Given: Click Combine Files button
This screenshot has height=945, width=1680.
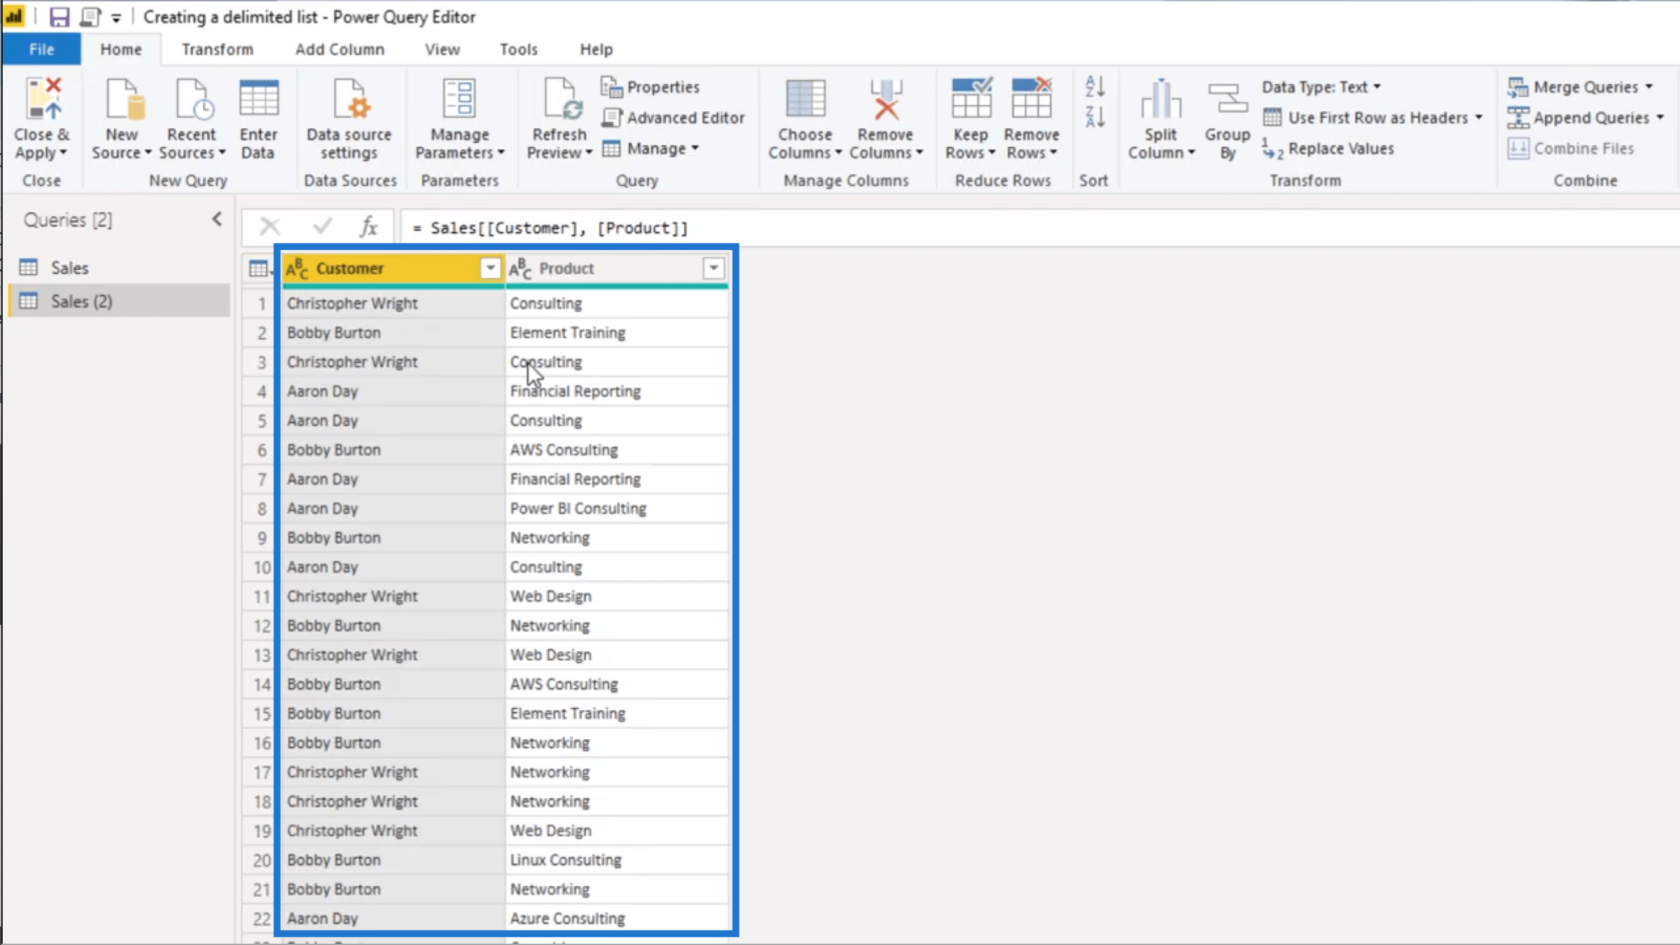Looking at the screenshot, I should click(x=1571, y=149).
